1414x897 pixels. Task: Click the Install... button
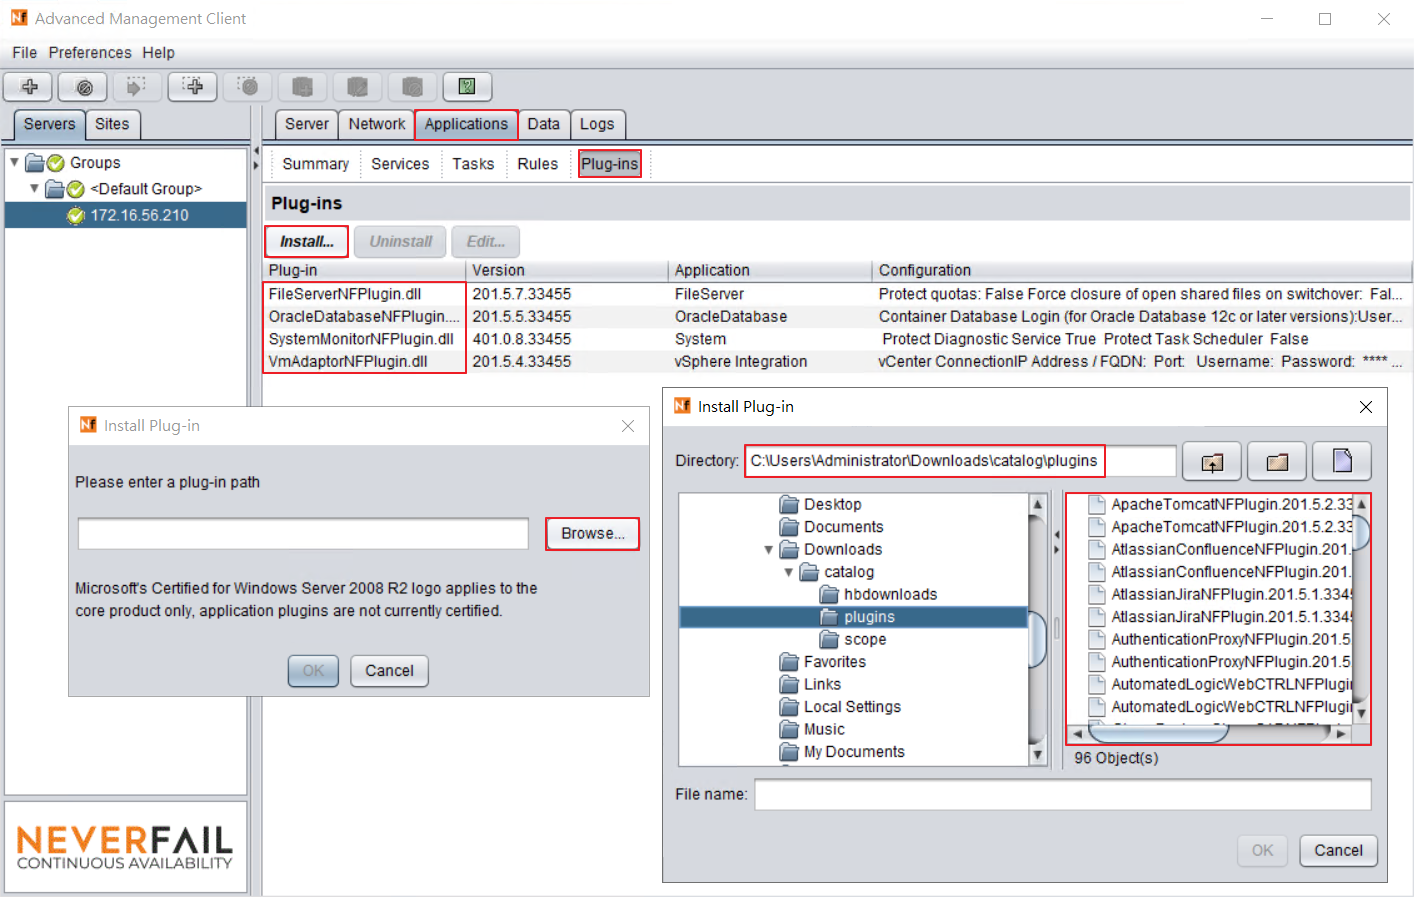(307, 241)
